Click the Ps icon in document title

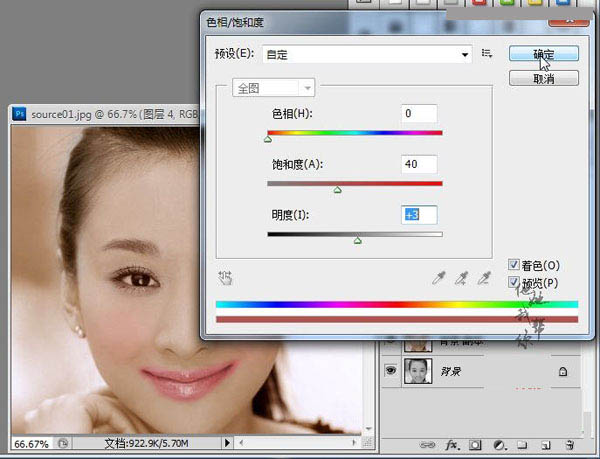pos(19,114)
